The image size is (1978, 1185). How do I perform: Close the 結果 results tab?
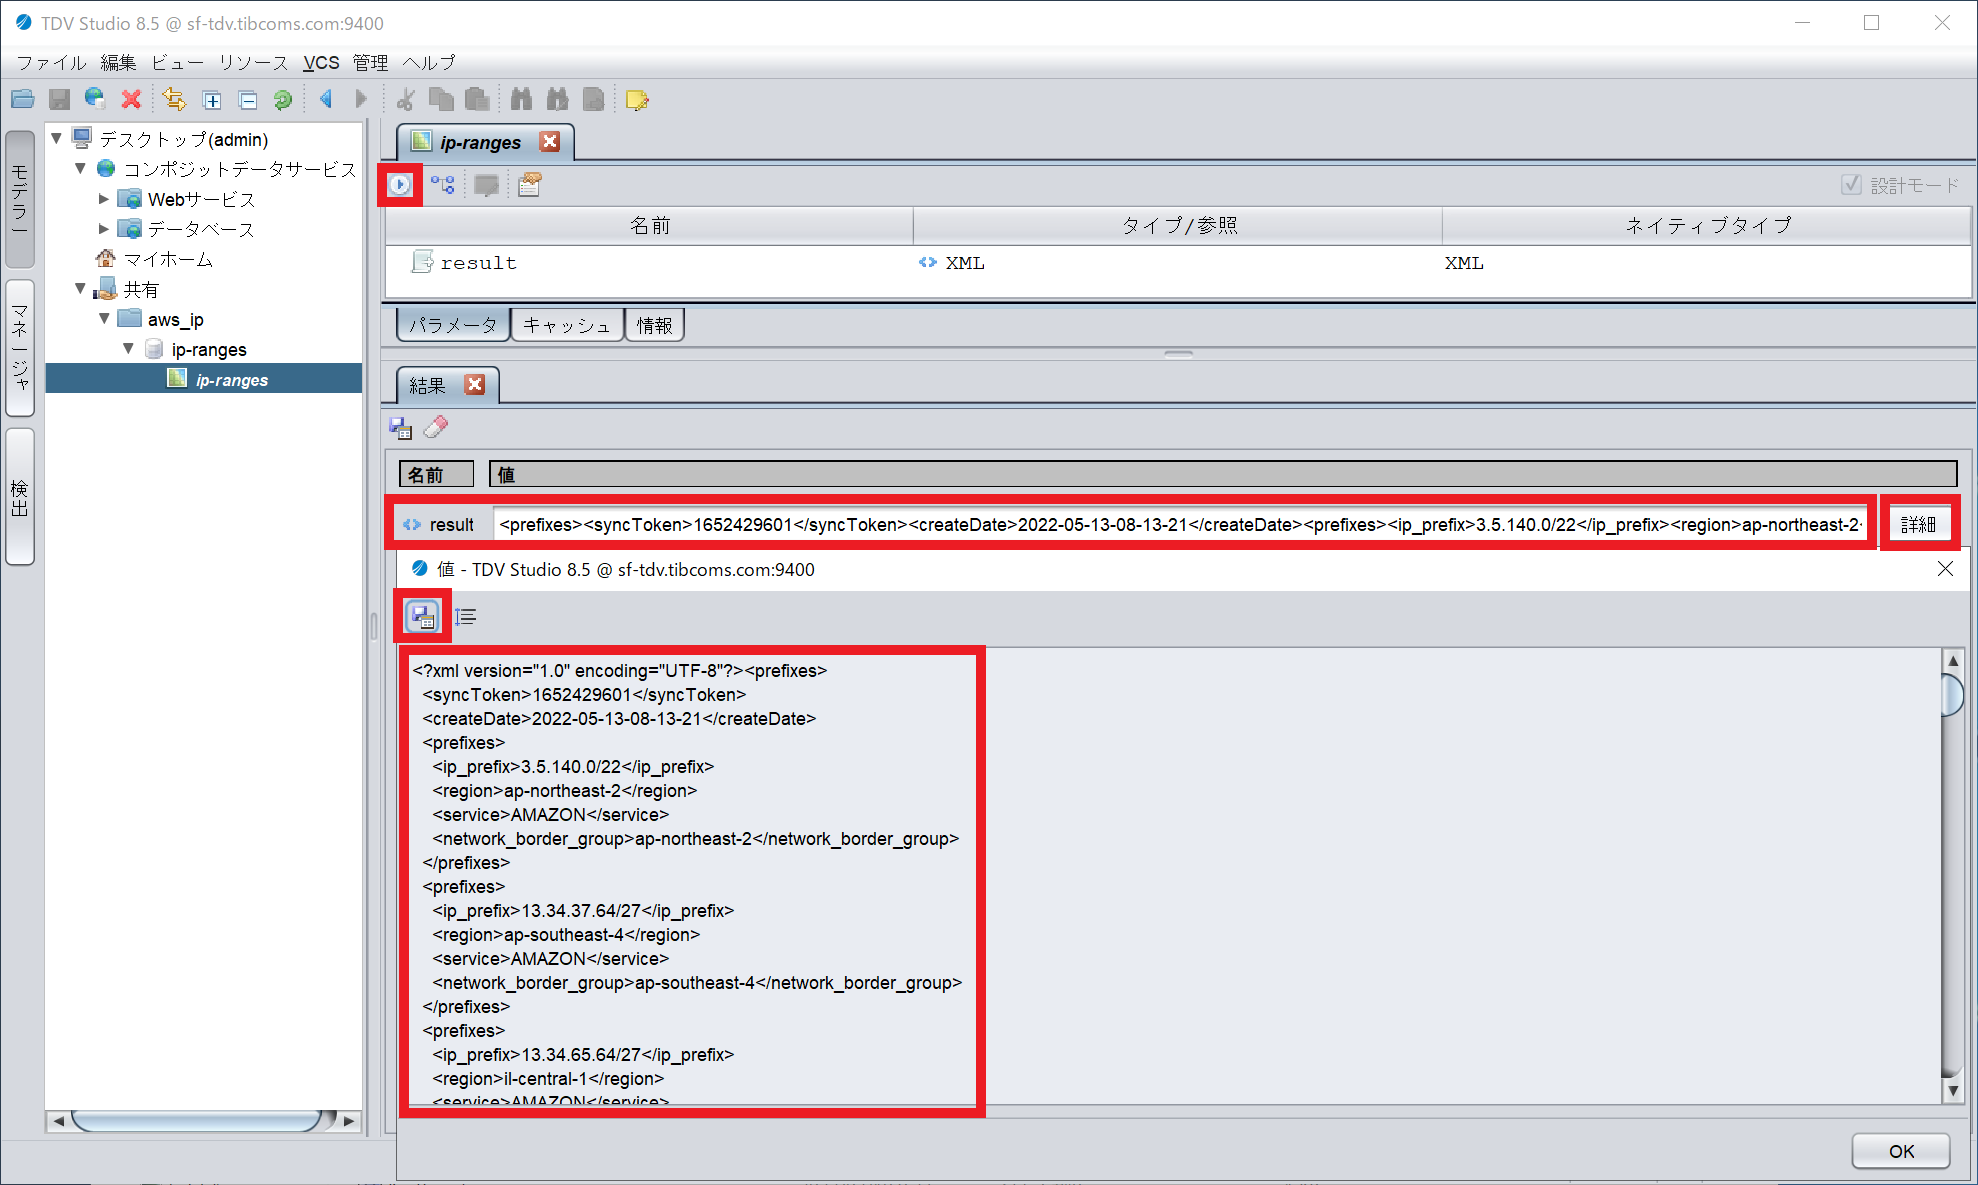coord(475,385)
